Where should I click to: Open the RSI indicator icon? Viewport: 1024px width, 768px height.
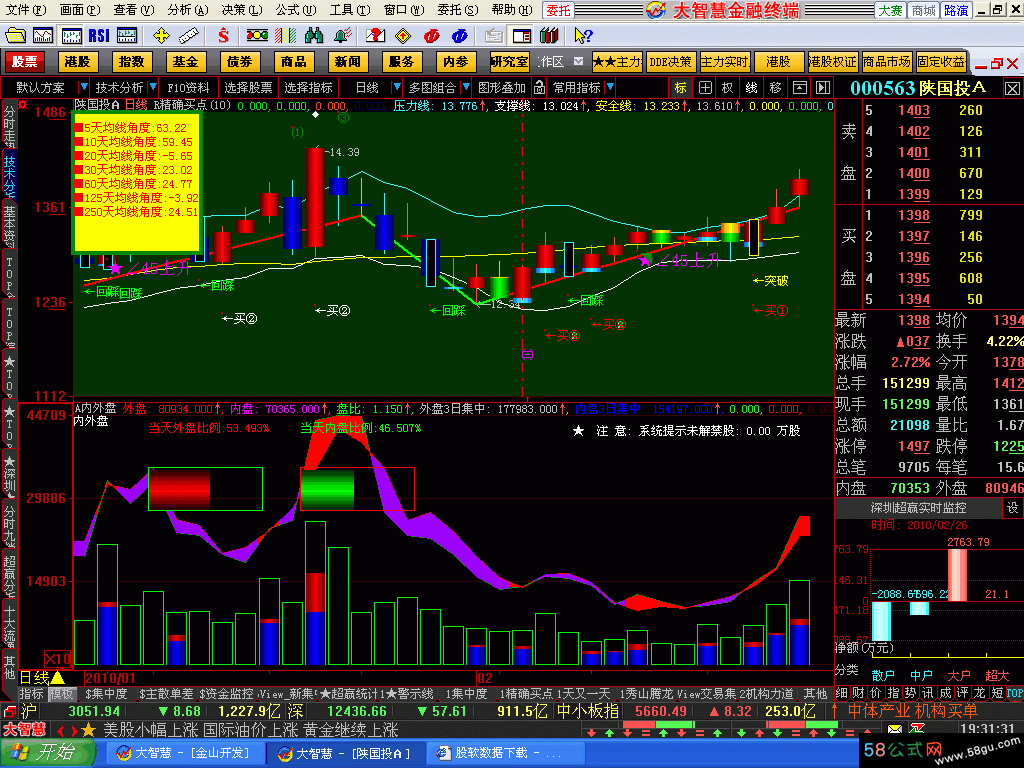coord(99,35)
